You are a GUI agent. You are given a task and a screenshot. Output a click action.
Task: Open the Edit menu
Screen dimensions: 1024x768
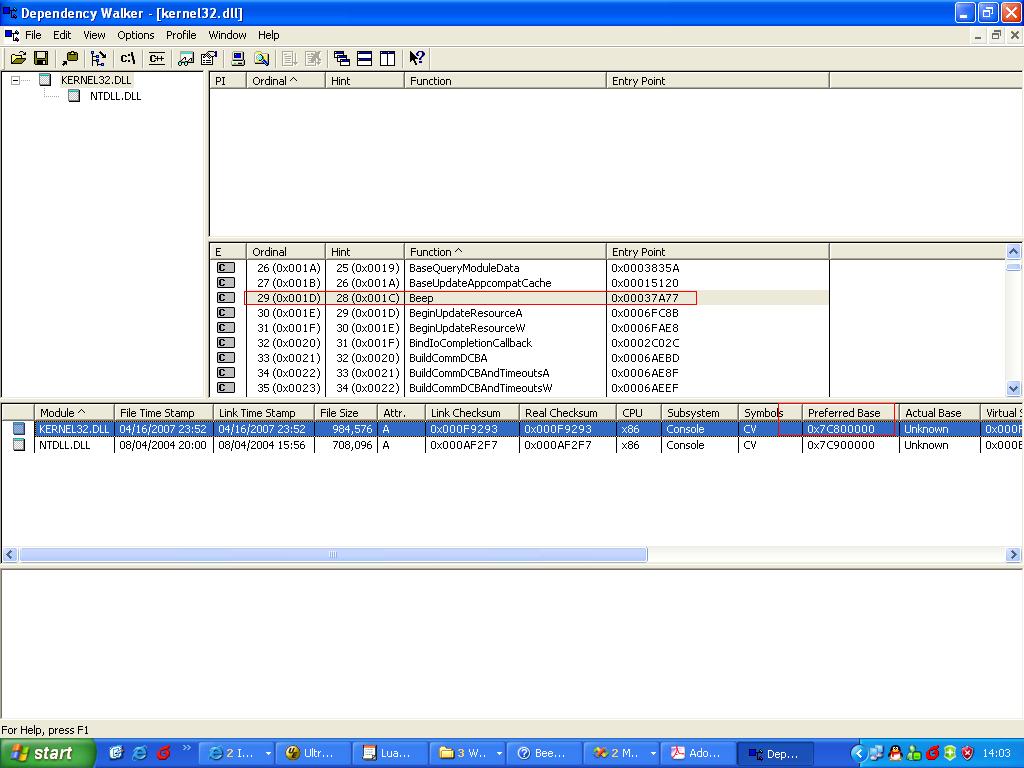pos(62,35)
